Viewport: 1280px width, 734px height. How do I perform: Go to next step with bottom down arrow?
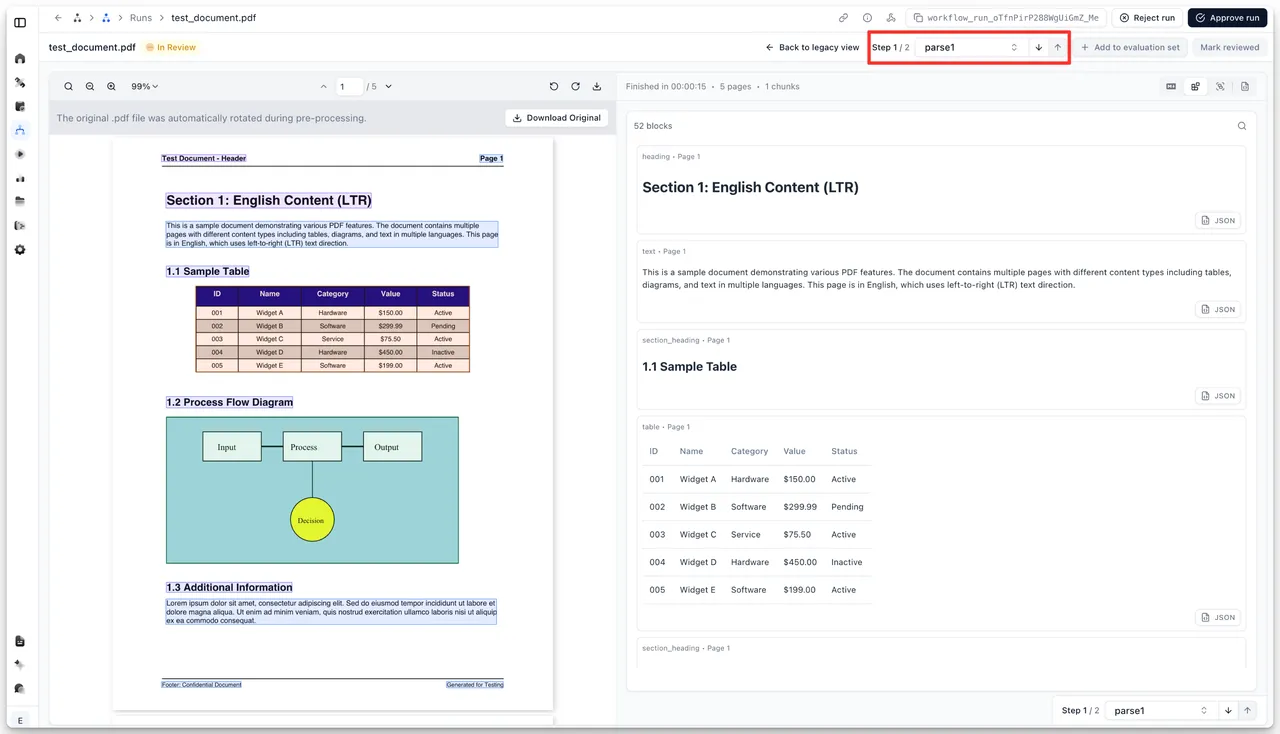[1228, 710]
